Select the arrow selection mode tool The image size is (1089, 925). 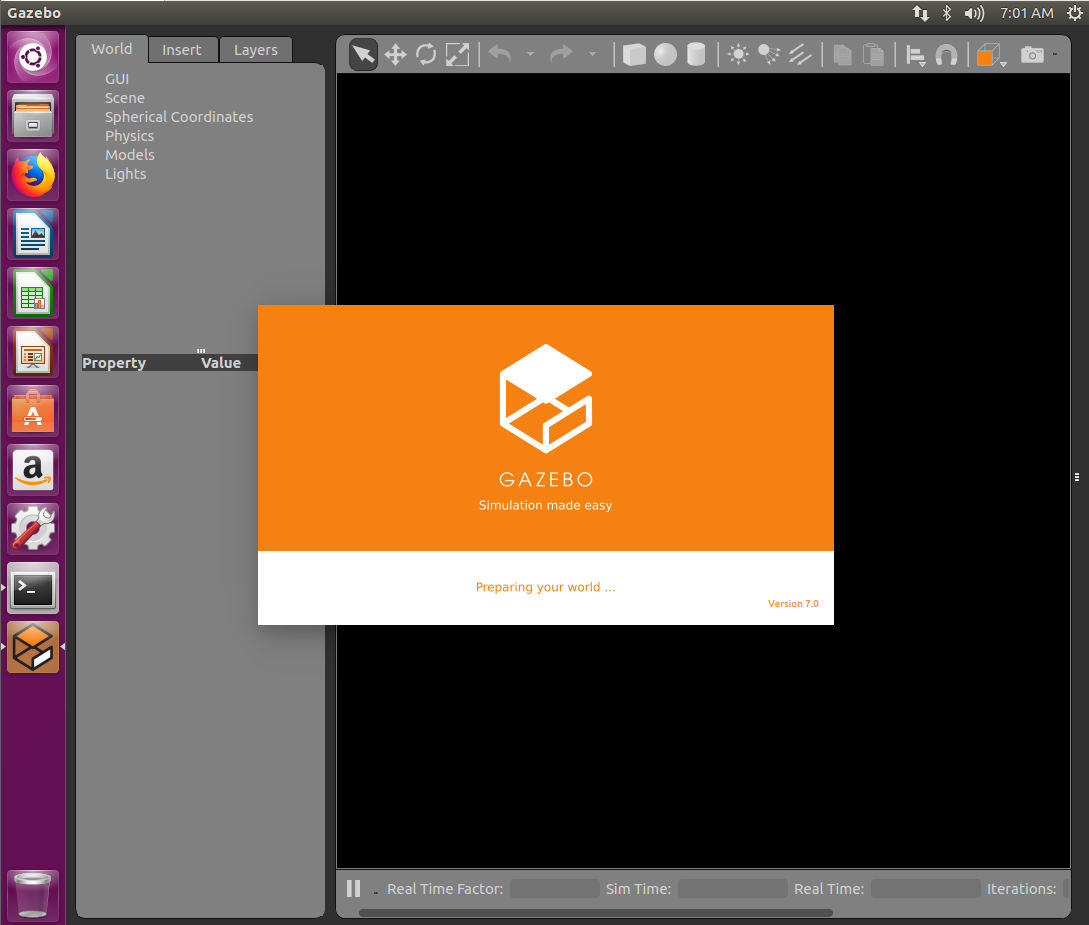(363, 54)
